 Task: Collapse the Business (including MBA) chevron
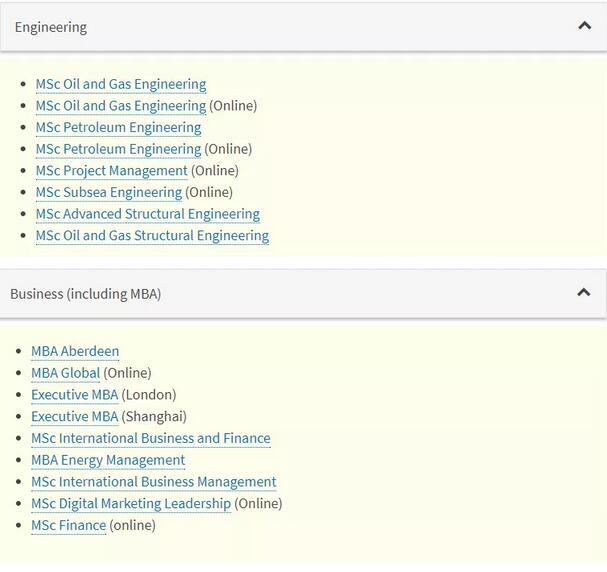click(584, 293)
